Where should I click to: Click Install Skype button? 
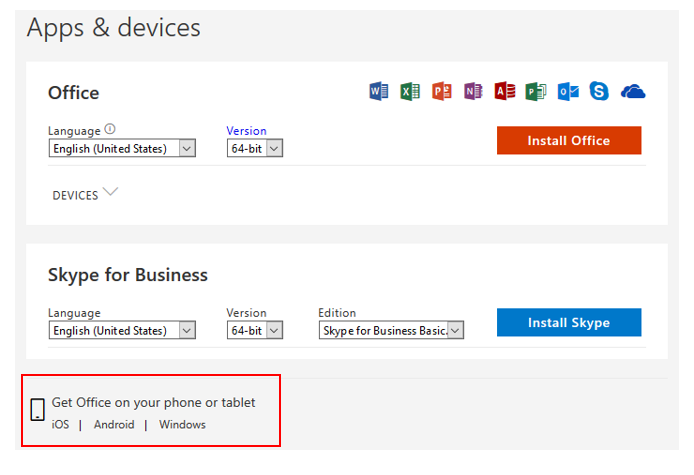click(569, 322)
